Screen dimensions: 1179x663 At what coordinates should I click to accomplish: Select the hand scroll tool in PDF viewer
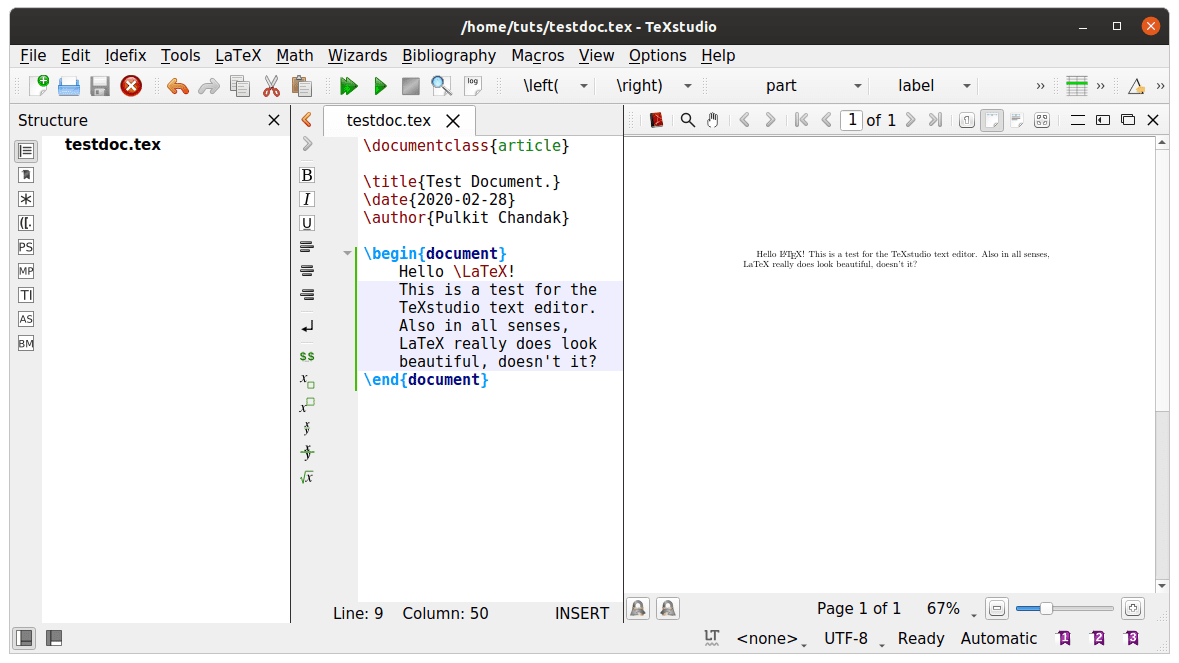pos(713,120)
